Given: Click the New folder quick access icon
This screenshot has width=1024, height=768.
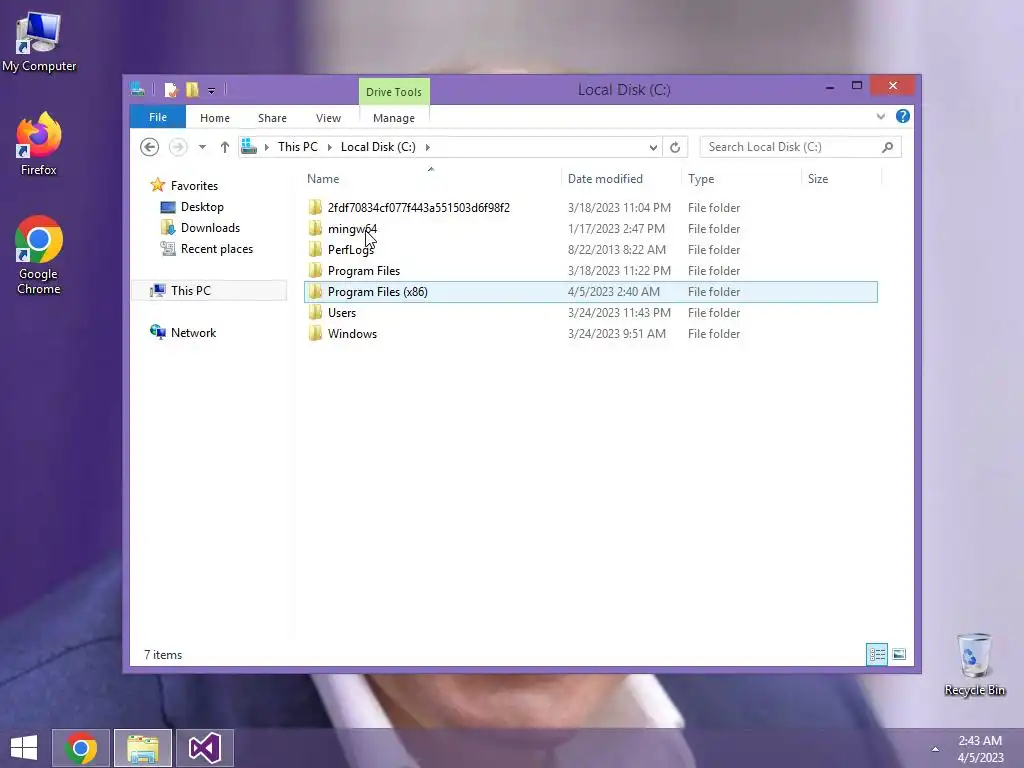Looking at the screenshot, I should click(x=192, y=89).
